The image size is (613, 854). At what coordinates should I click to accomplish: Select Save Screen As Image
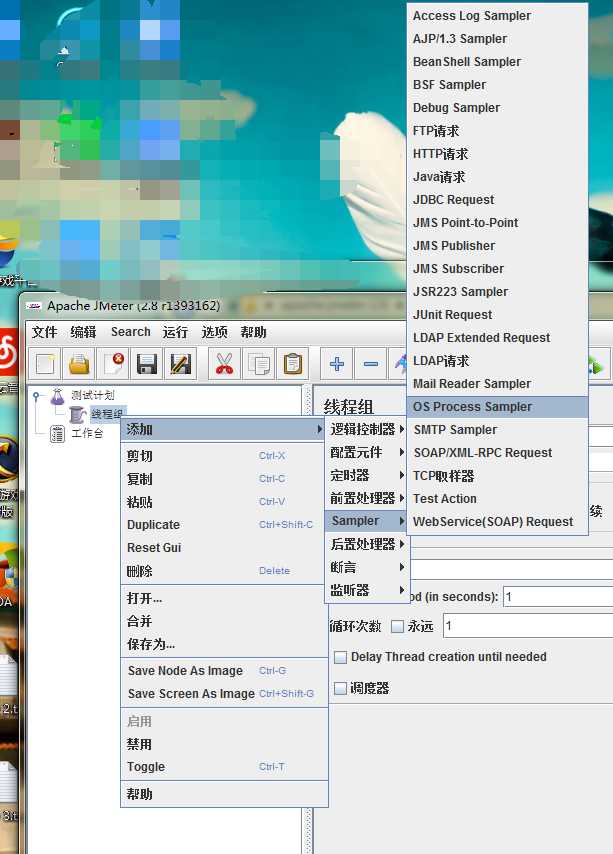223,694
